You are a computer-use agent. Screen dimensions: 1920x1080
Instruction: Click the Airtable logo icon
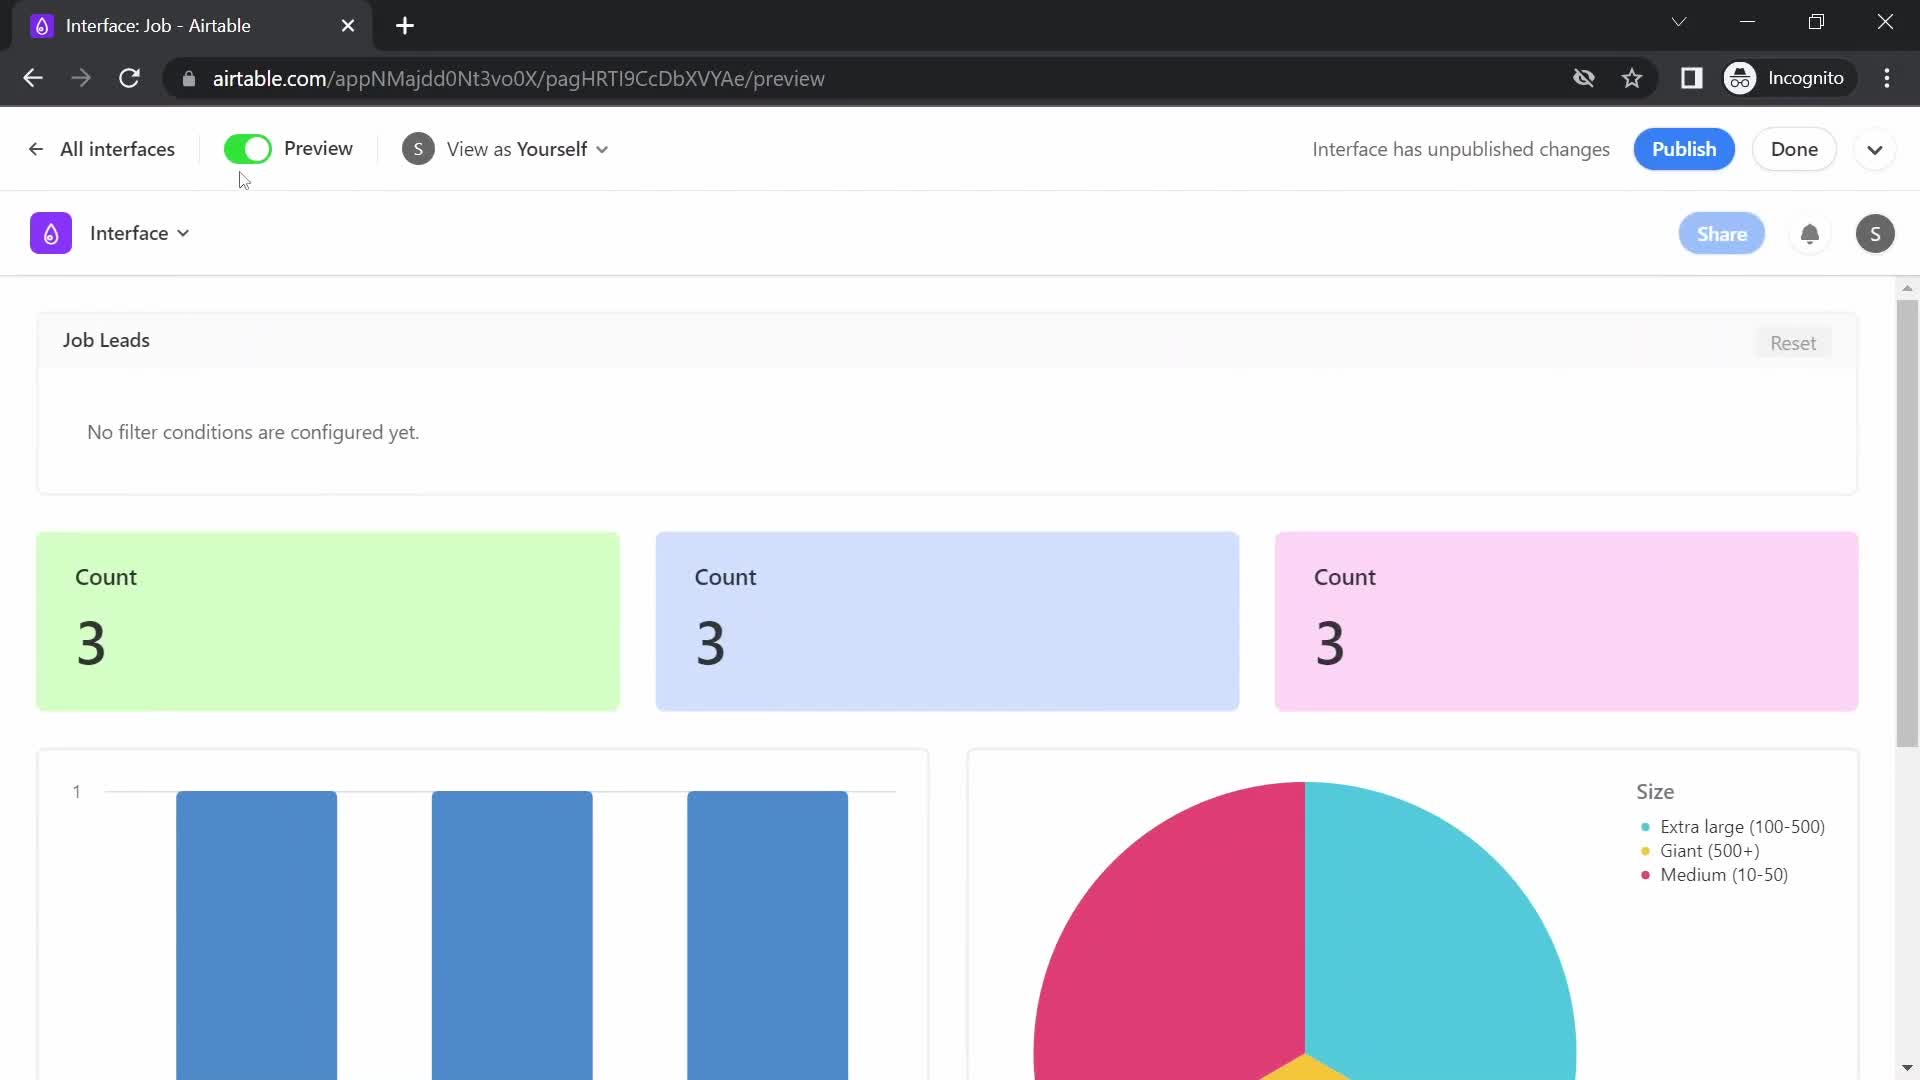[x=50, y=232]
